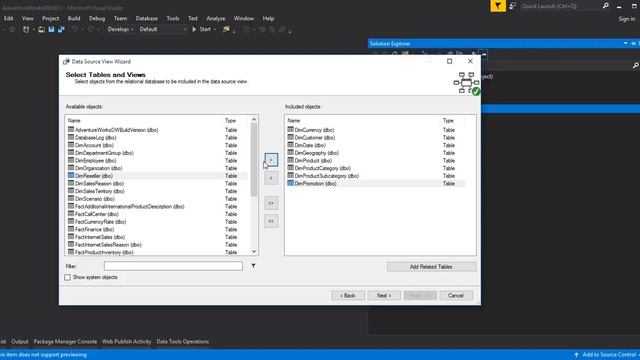Click the Back button in wizard
The height and width of the screenshot is (360, 640).
(348, 296)
